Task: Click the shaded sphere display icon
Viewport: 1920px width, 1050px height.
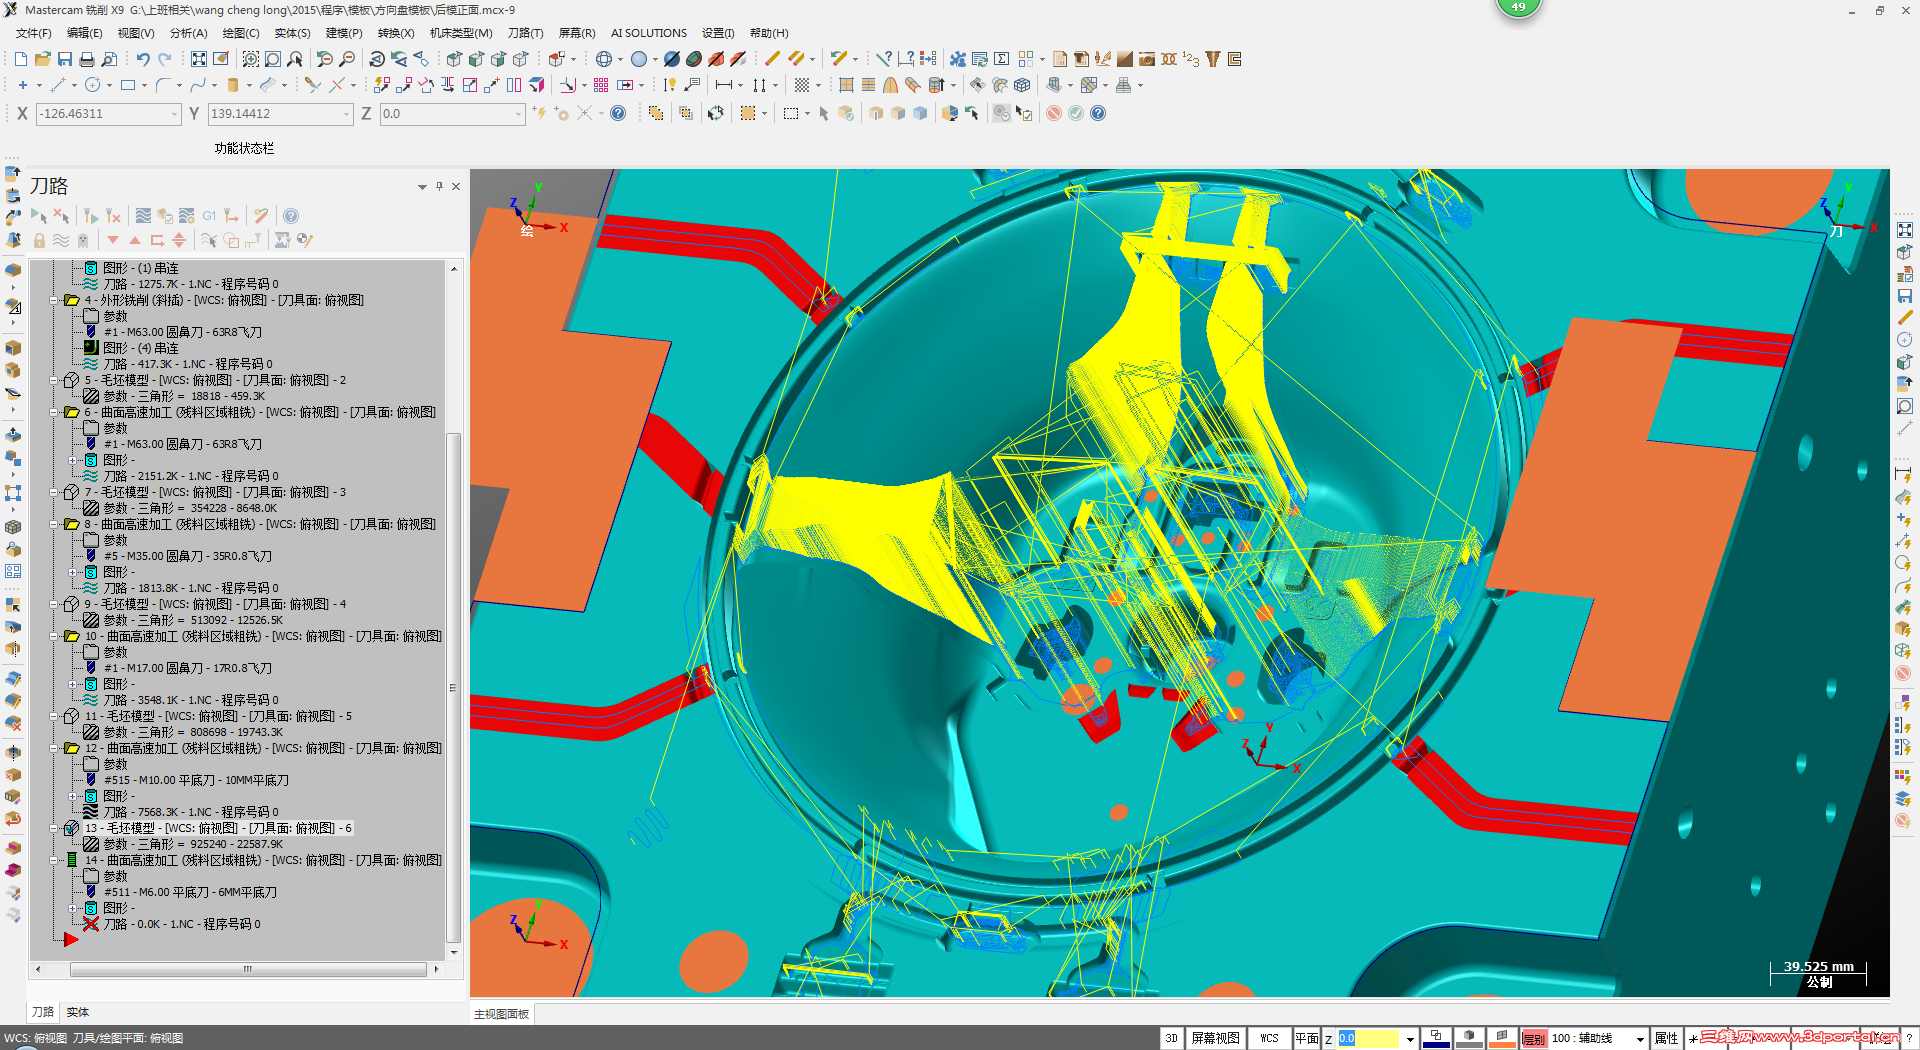Action: (x=639, y=59)
